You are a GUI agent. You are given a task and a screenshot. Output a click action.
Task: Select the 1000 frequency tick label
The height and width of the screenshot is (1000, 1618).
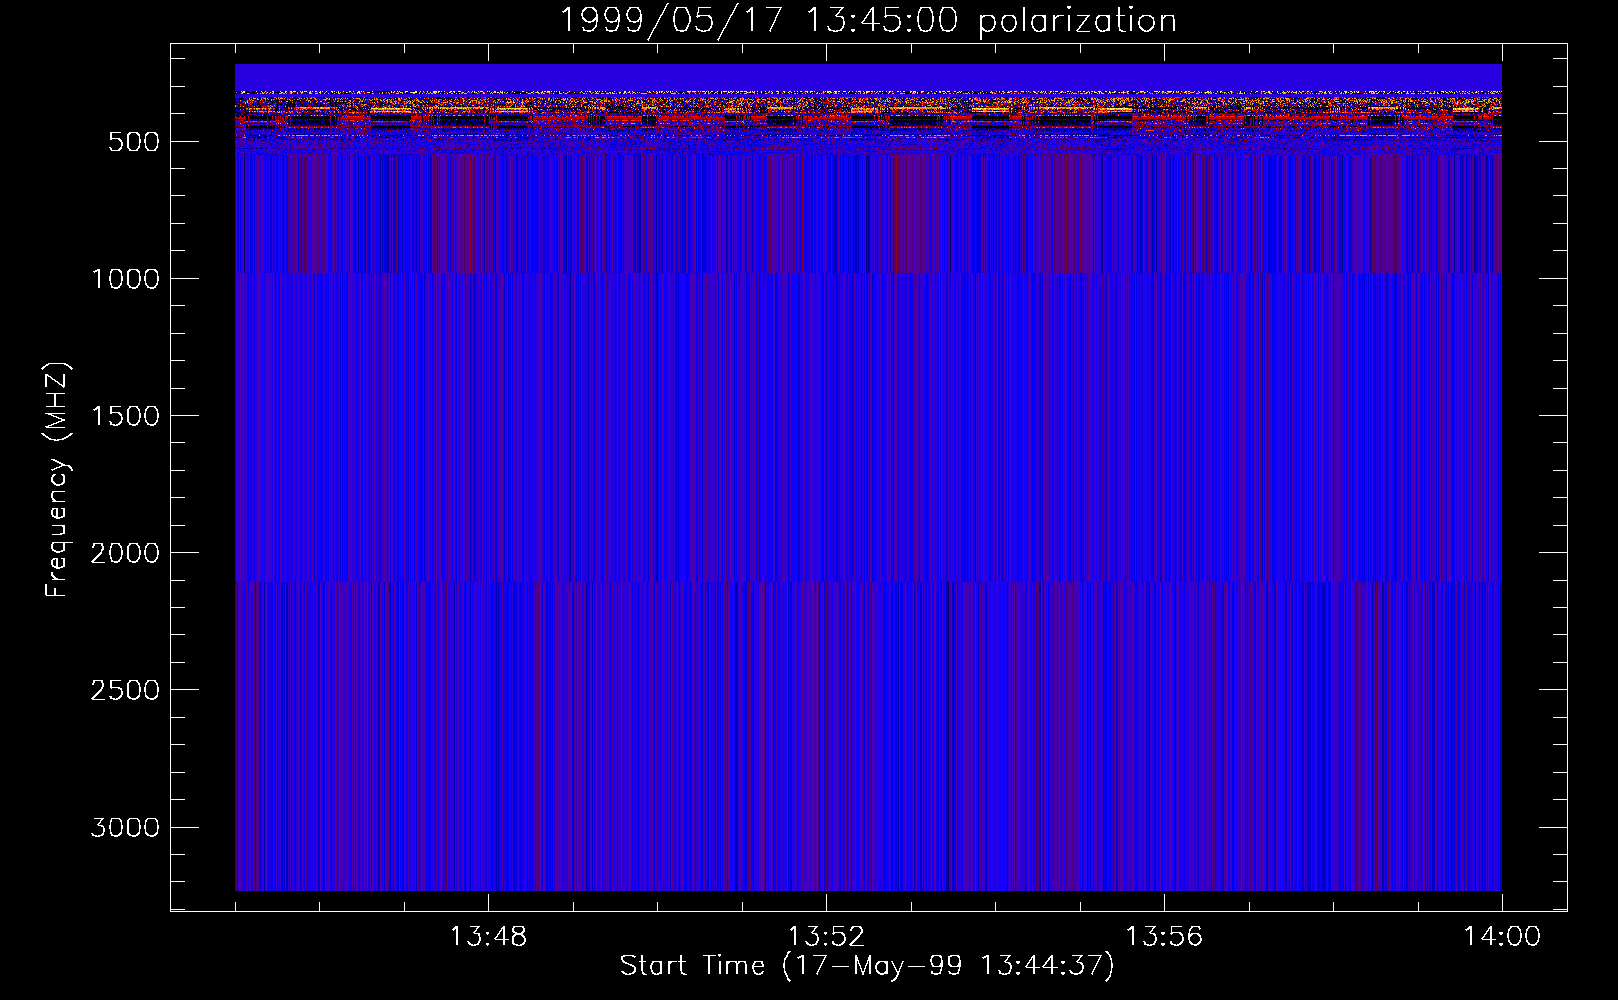coord(125,279)
